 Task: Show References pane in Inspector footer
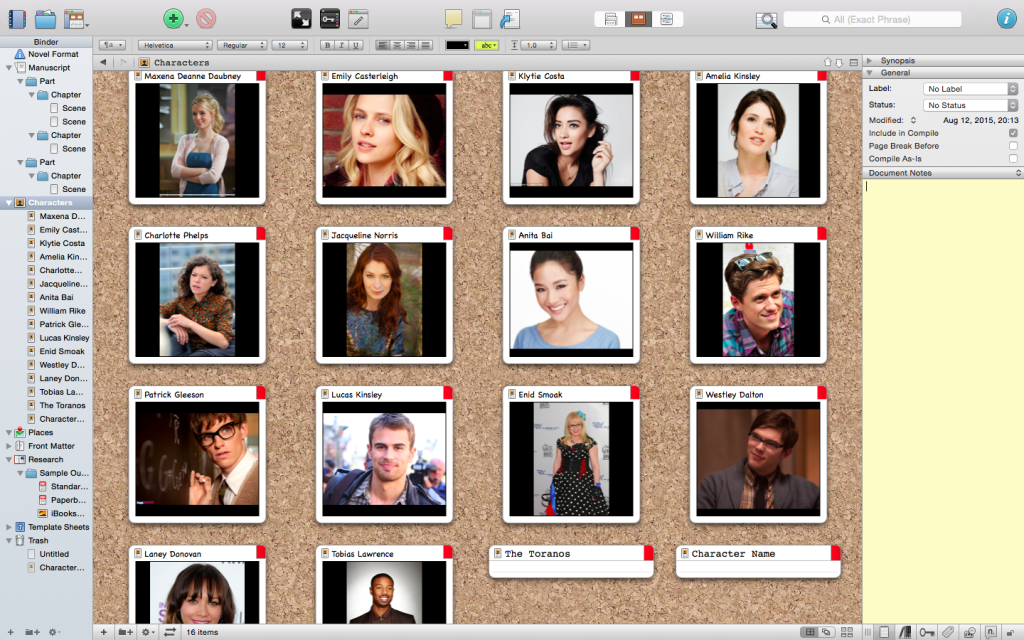[x=904, y=632]
